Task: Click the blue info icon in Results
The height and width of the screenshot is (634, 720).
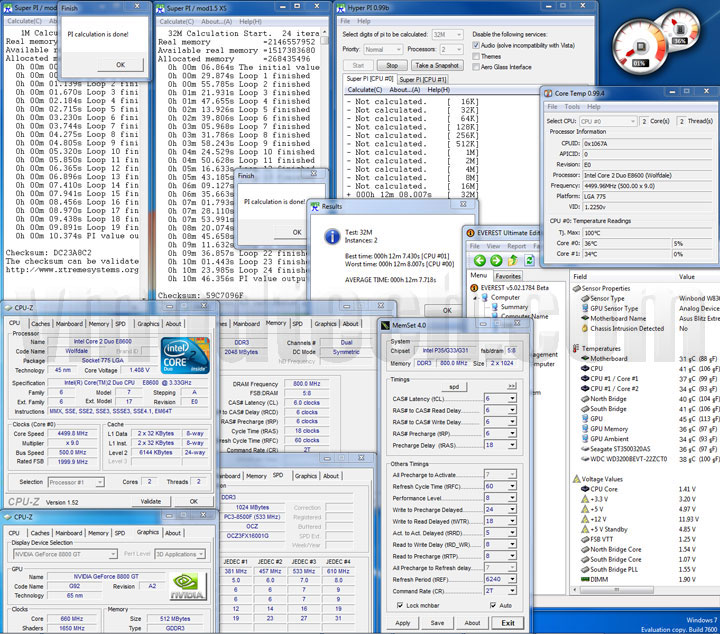Action: click(332, 236)
